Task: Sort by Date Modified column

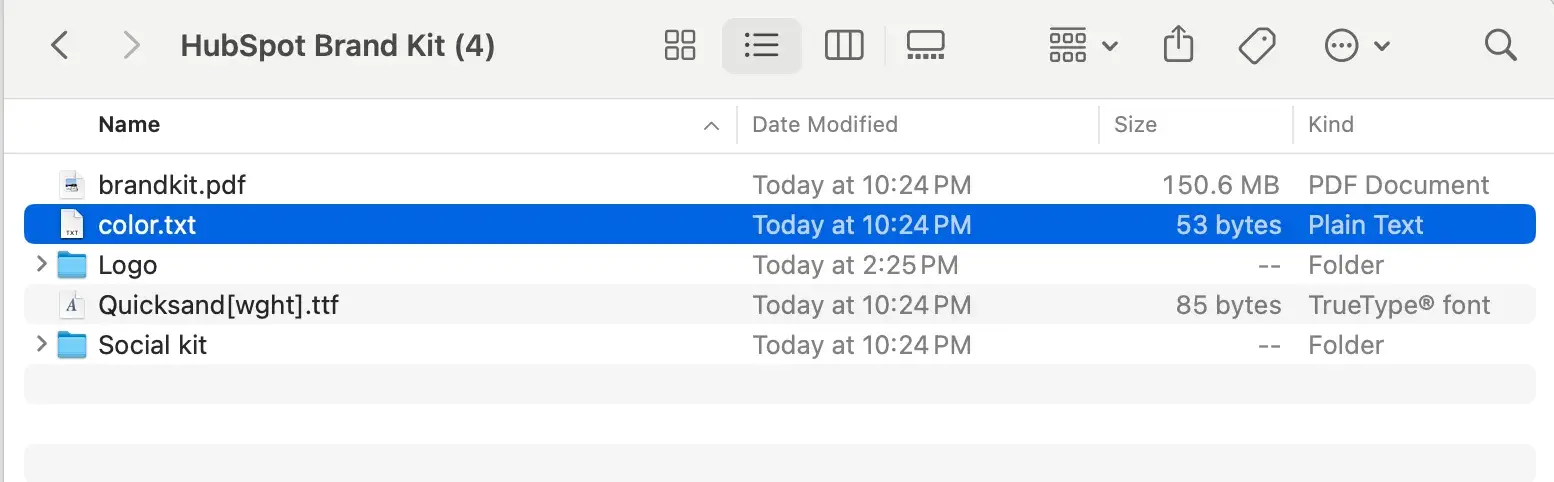Action: click(x=824, y=125)
